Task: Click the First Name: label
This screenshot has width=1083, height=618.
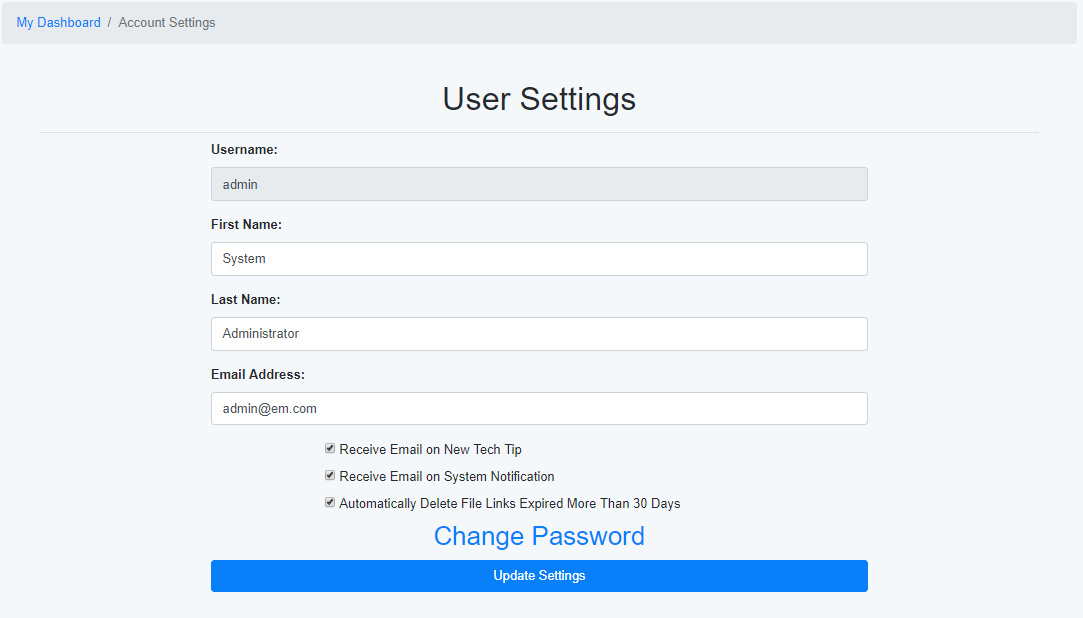Action: (x=246, y=224)
